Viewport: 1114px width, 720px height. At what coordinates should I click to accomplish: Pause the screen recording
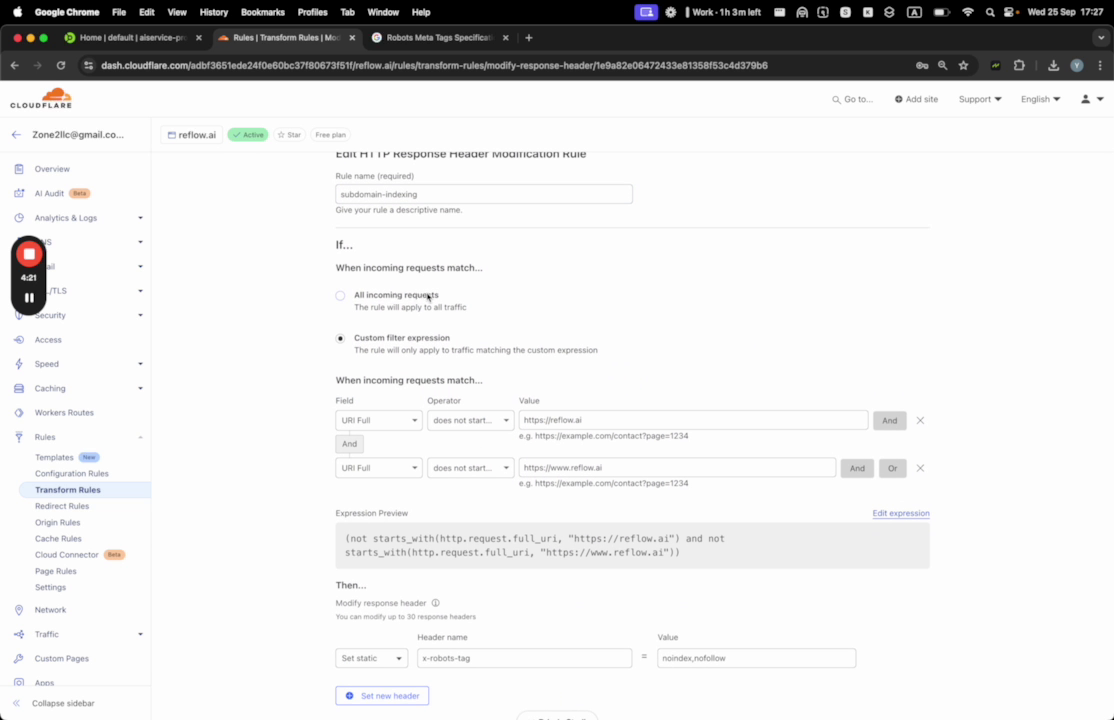point(29,297)
